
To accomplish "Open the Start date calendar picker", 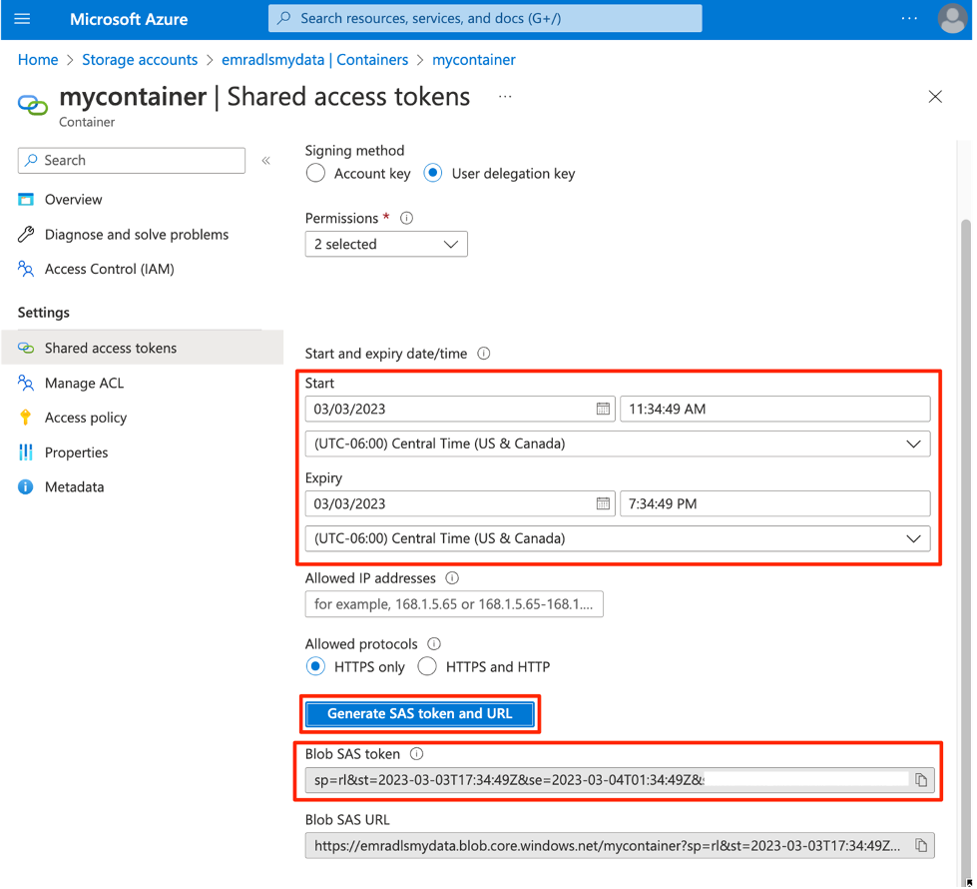I will [603, 409].
